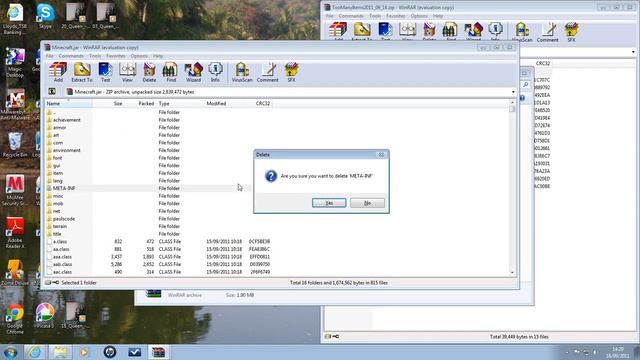
Task: Open Internet Explorer from taskbar
Action: tap(35, 351)
